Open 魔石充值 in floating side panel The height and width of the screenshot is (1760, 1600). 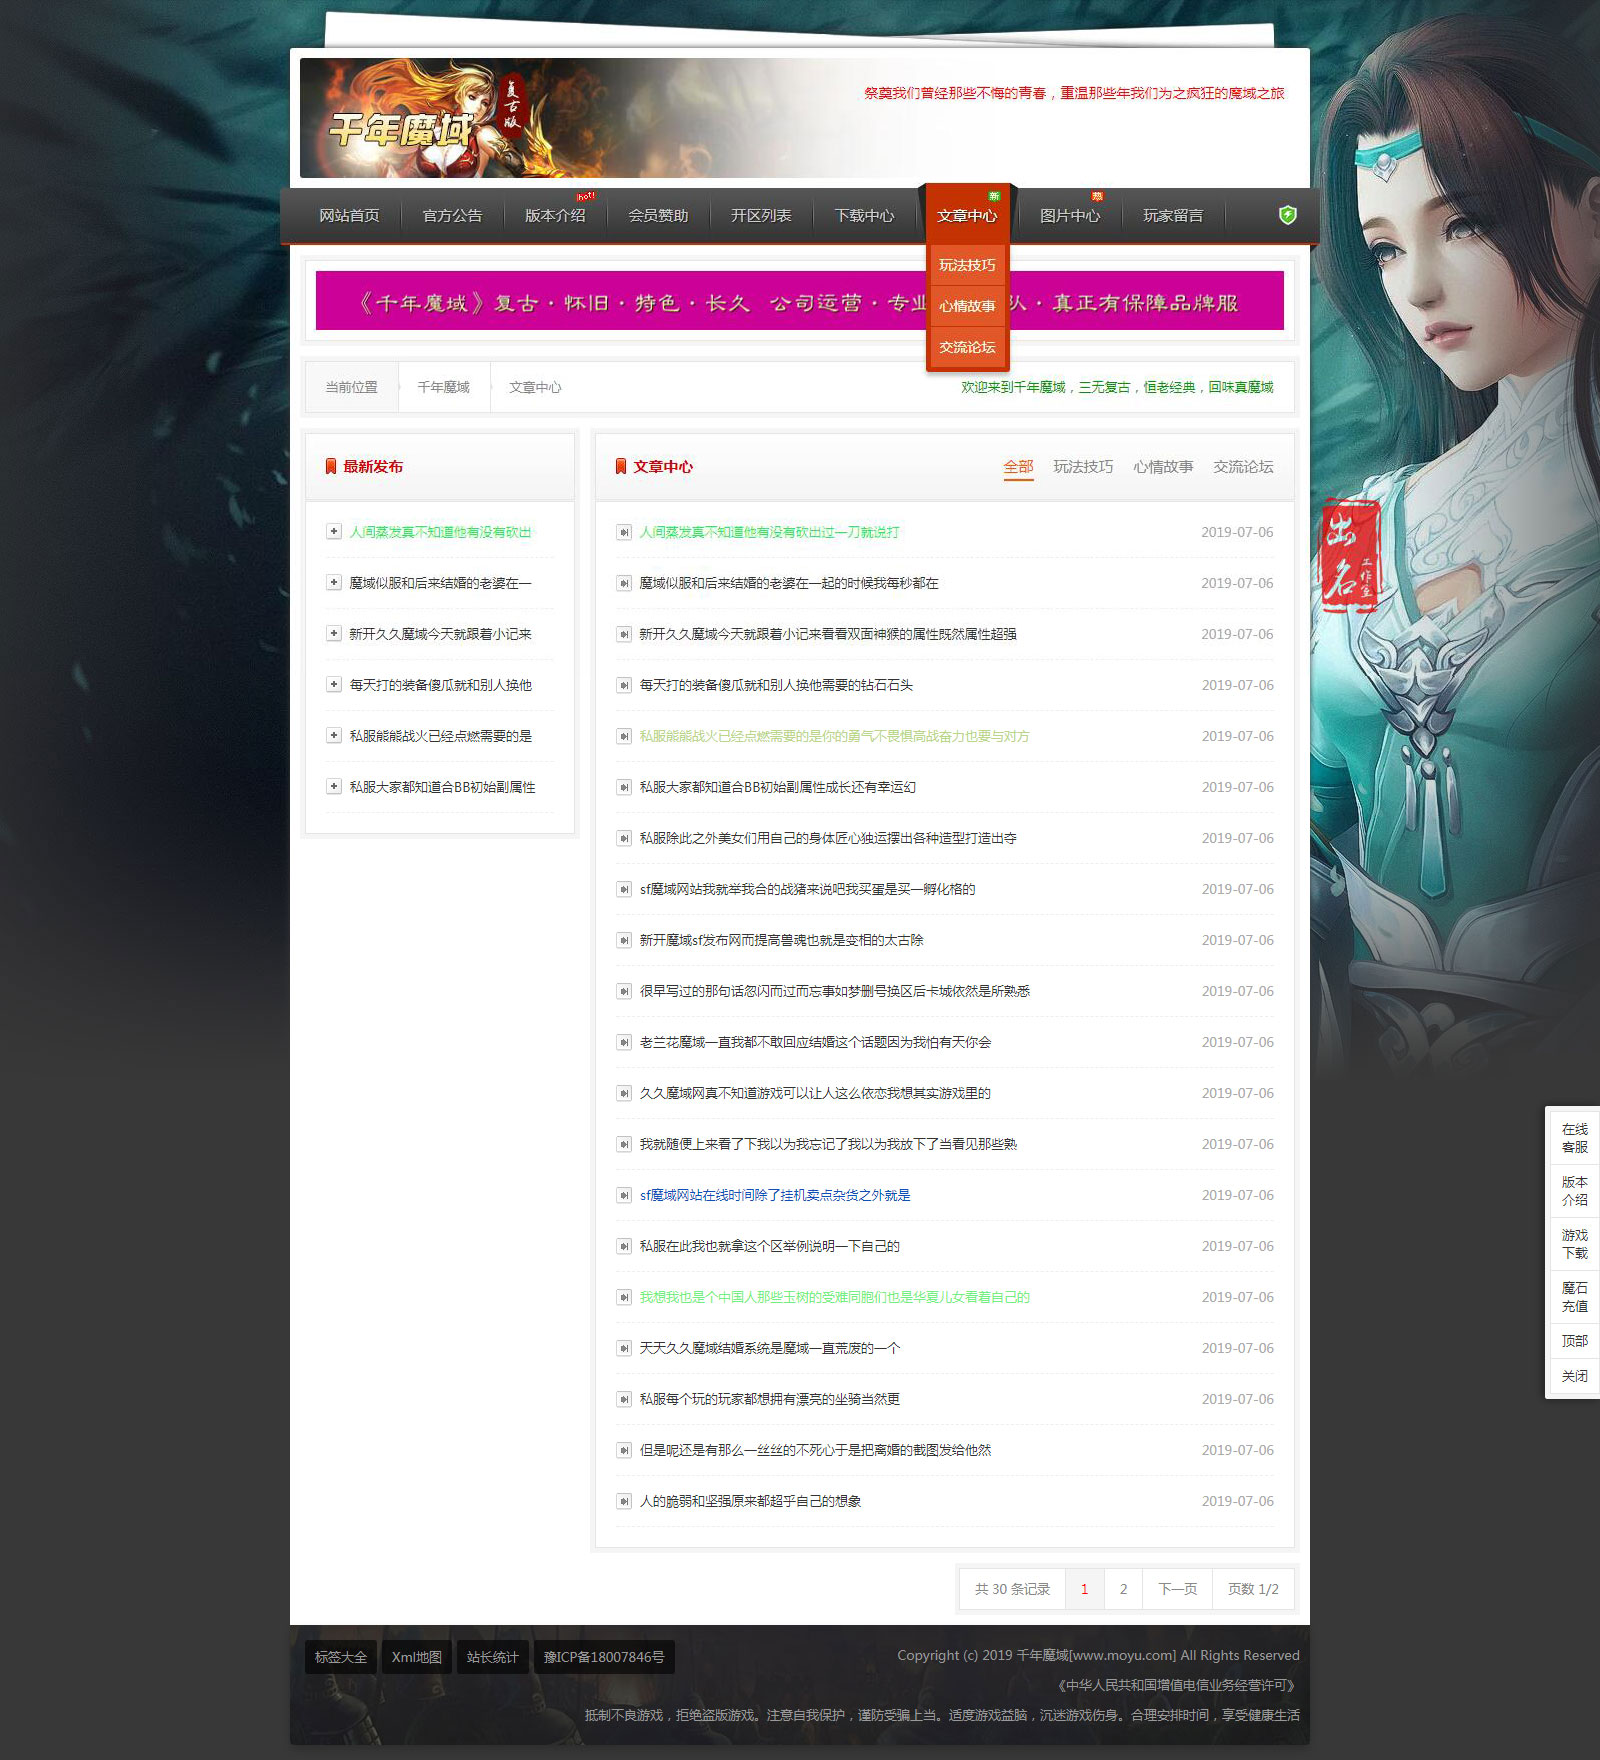point(1574,1297)
